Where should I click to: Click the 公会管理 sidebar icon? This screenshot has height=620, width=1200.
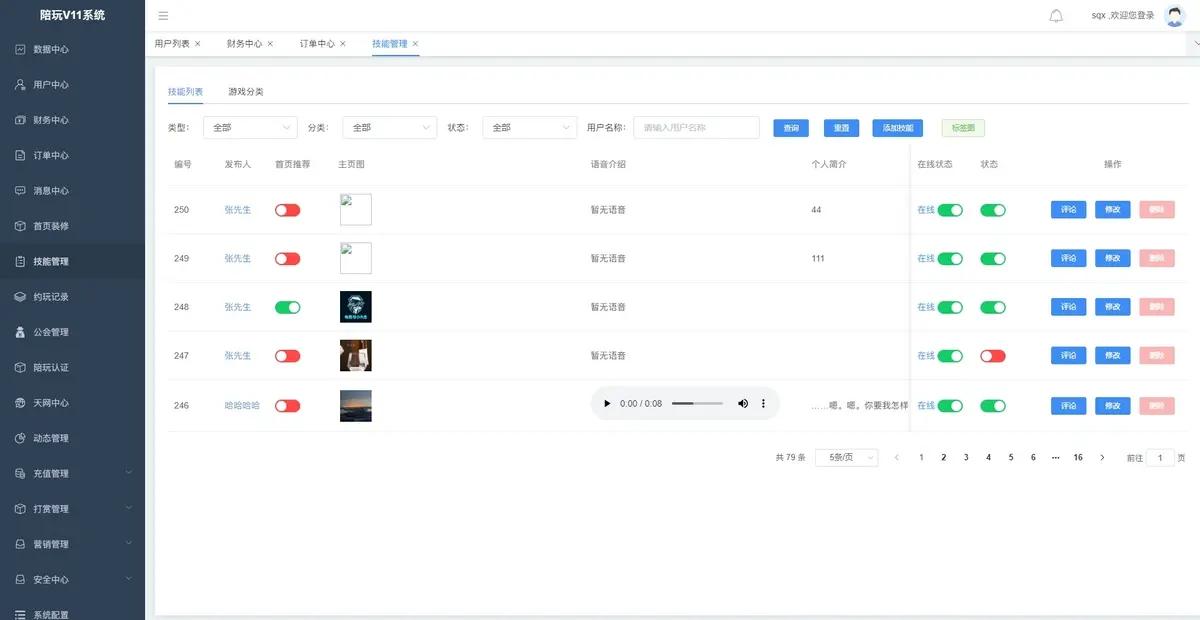click(x=20, y=332)
